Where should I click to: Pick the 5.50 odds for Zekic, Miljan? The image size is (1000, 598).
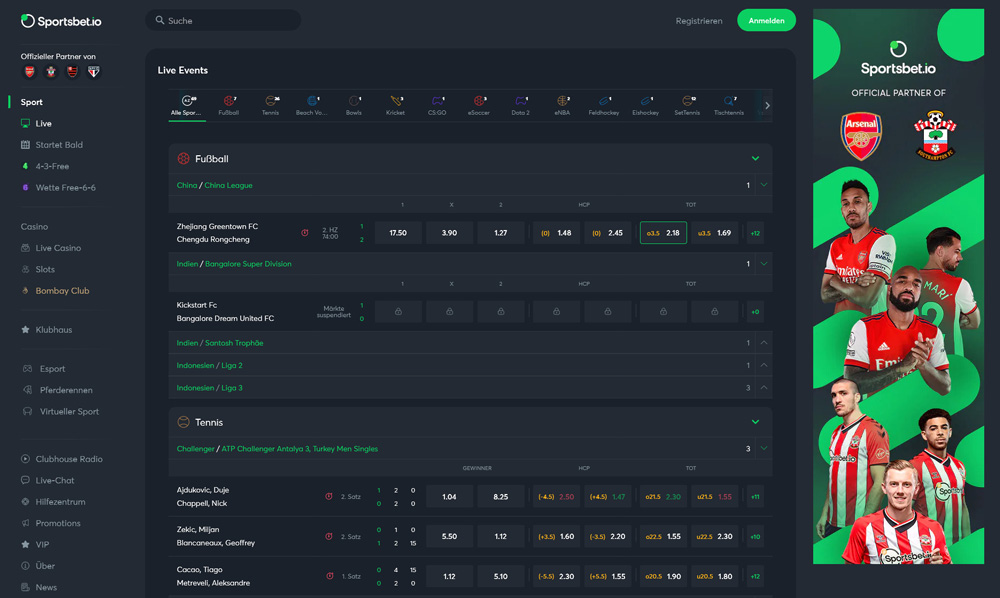(x=450, y=536)
